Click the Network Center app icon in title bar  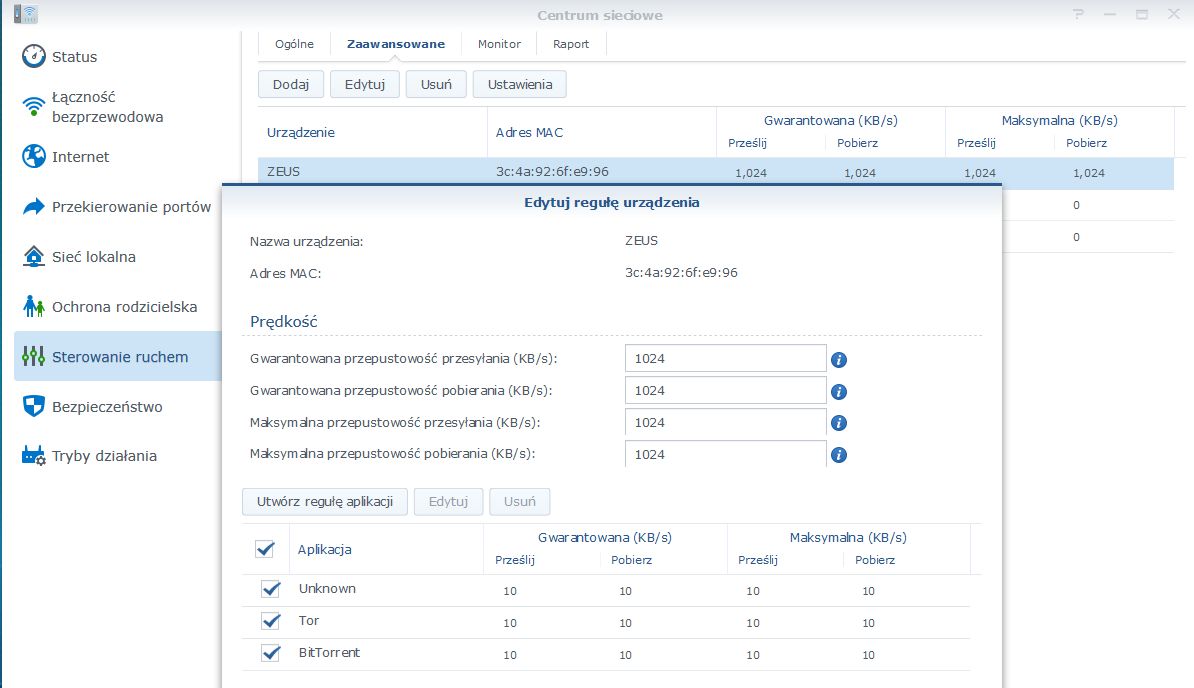tap(26, 14)
